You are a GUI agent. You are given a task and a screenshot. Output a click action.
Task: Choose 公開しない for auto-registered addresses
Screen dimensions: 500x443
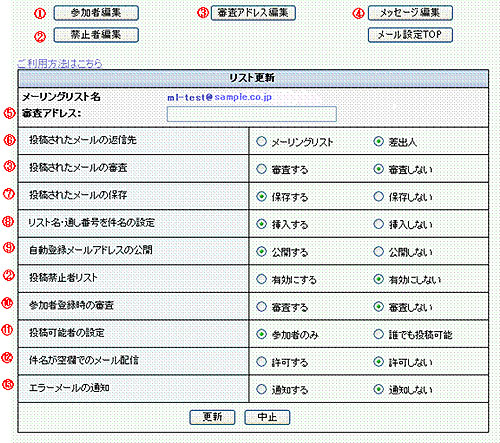click(379, 251)
